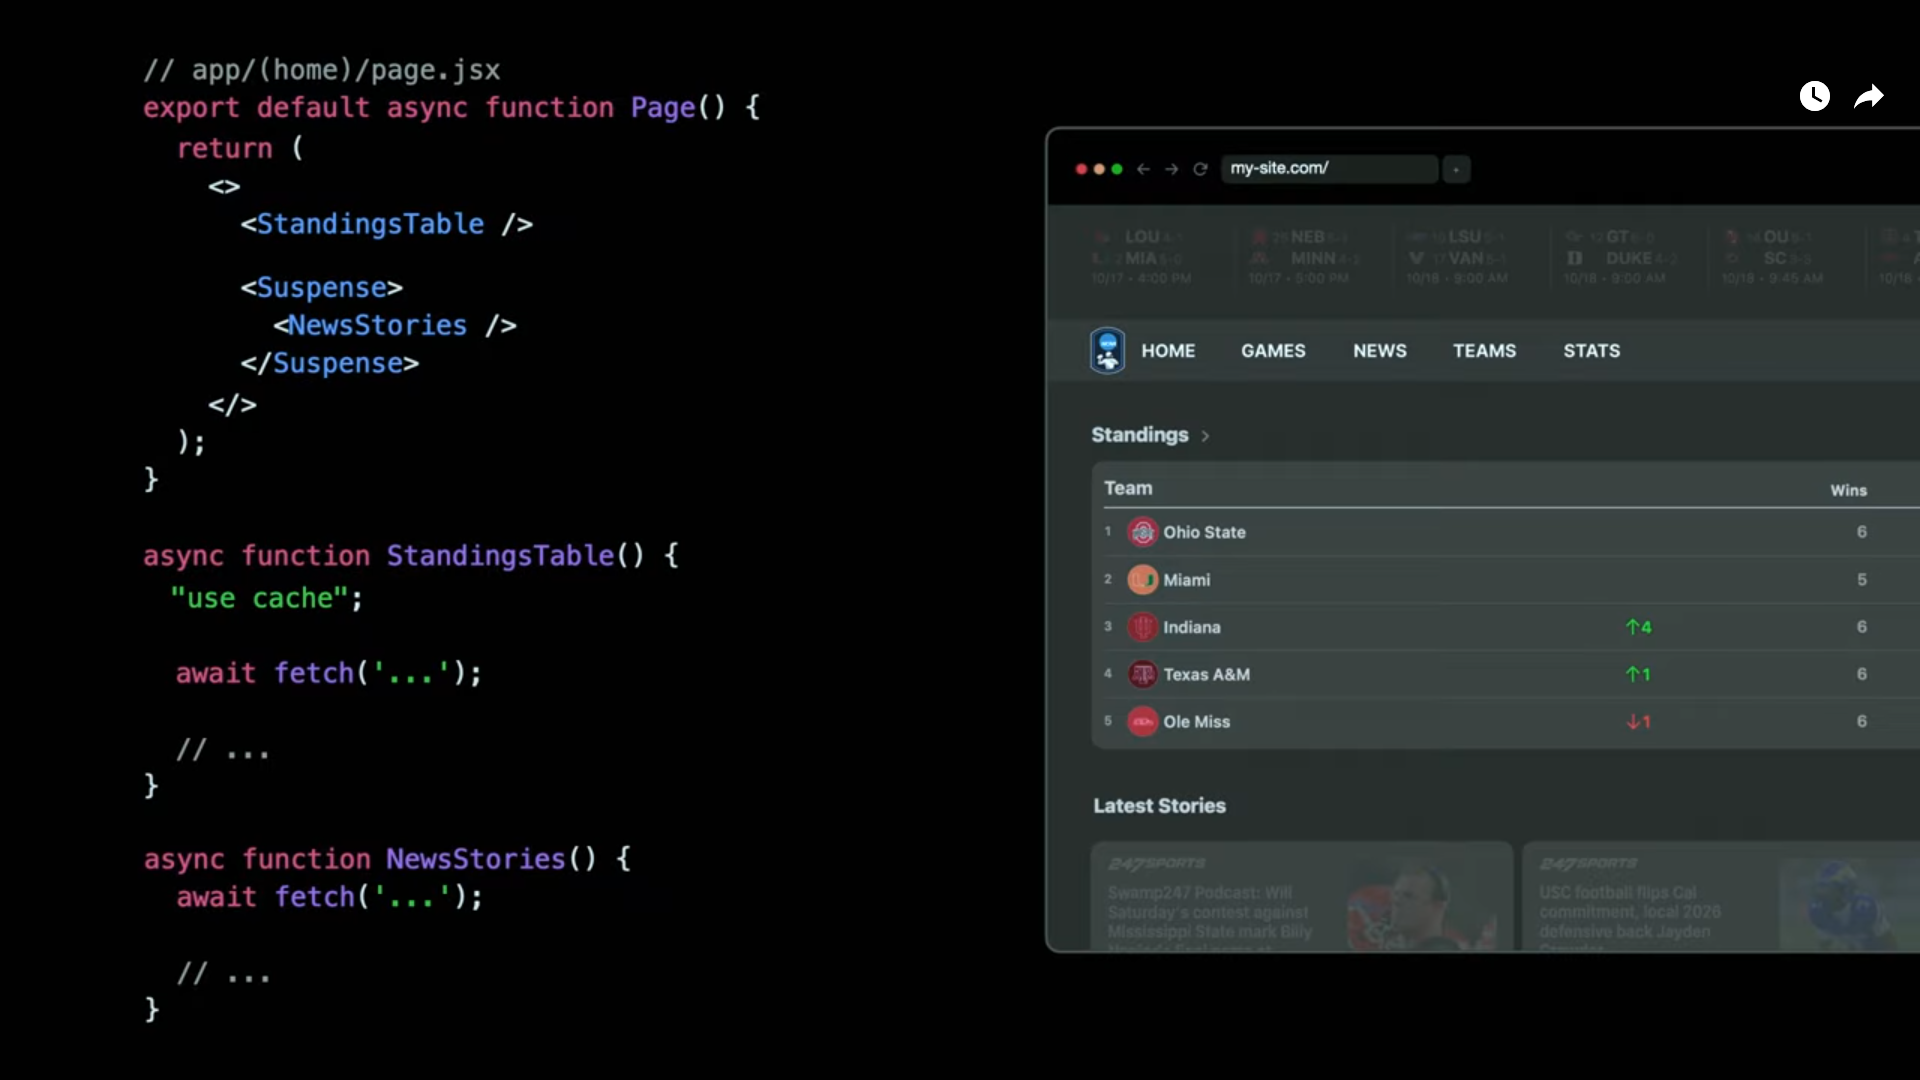1920x1080 pixels.
Task: Expand Standings via chevron arrow
Action: pyautogui.click(x=1205, y=436)
